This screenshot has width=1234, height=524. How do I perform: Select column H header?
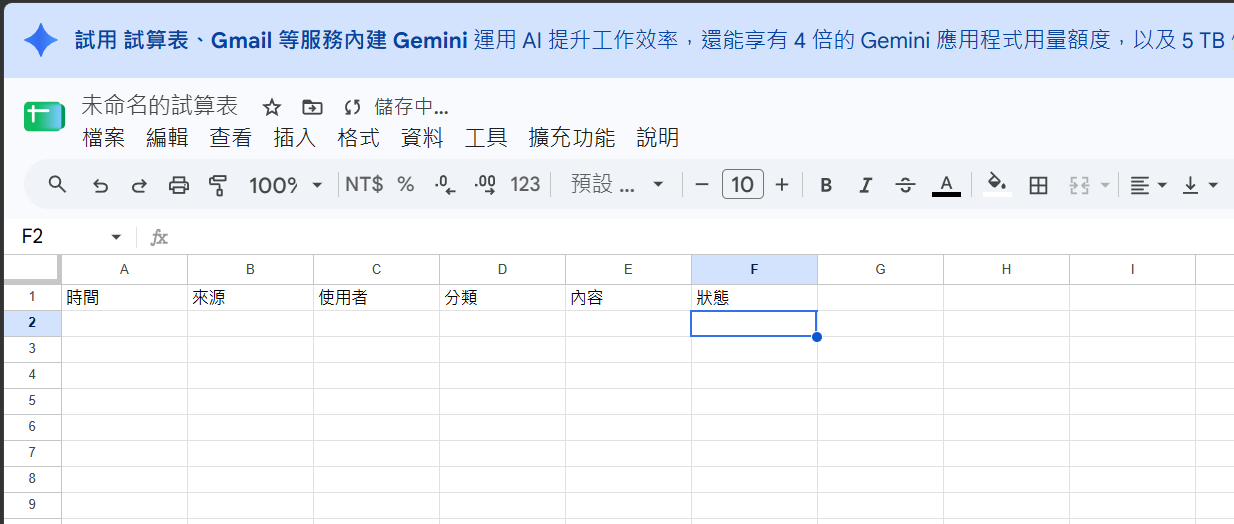click(x=1006, y=269)
